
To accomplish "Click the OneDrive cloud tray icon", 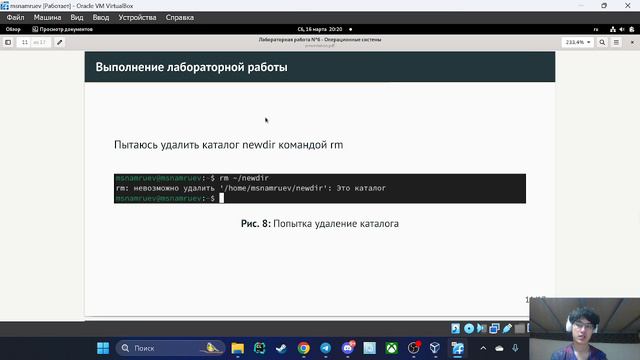I will (499, 348).
